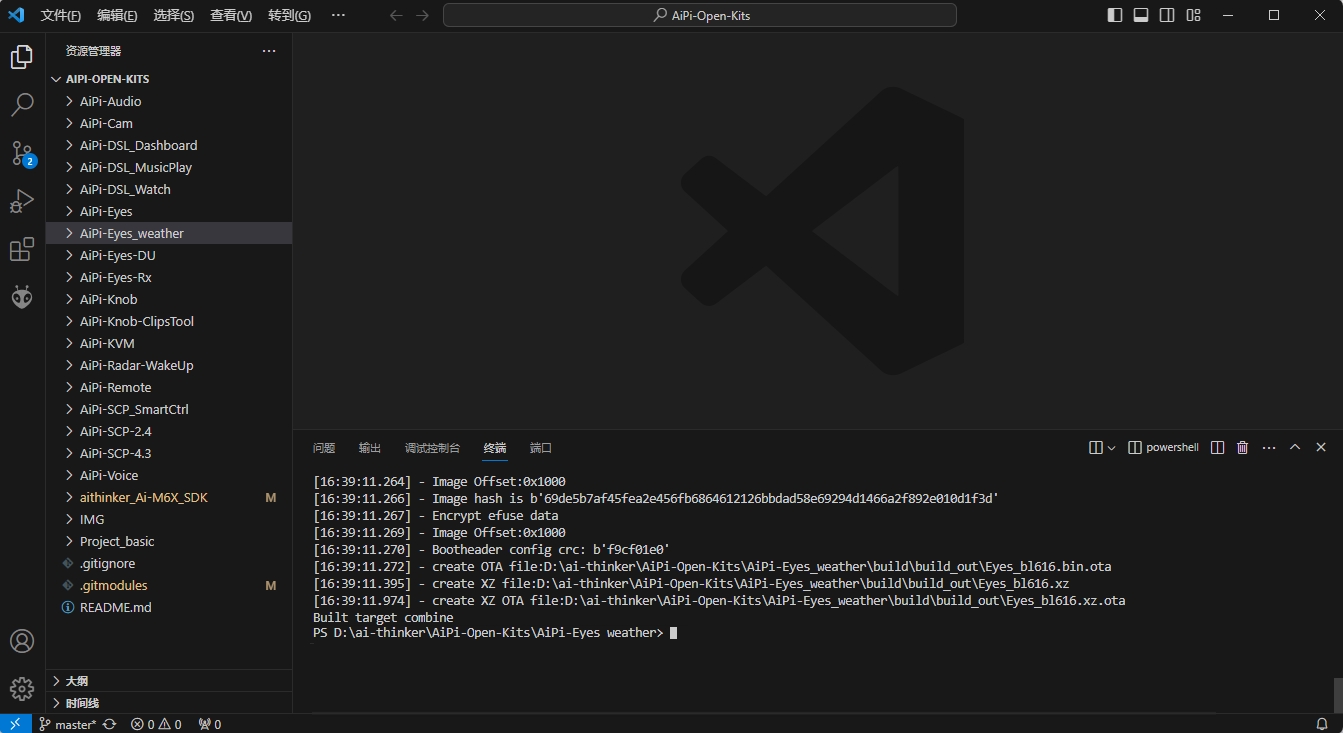Open the 转到(G) menu
The width and height of the screenshot is (1343, 733).
point(289,15)
